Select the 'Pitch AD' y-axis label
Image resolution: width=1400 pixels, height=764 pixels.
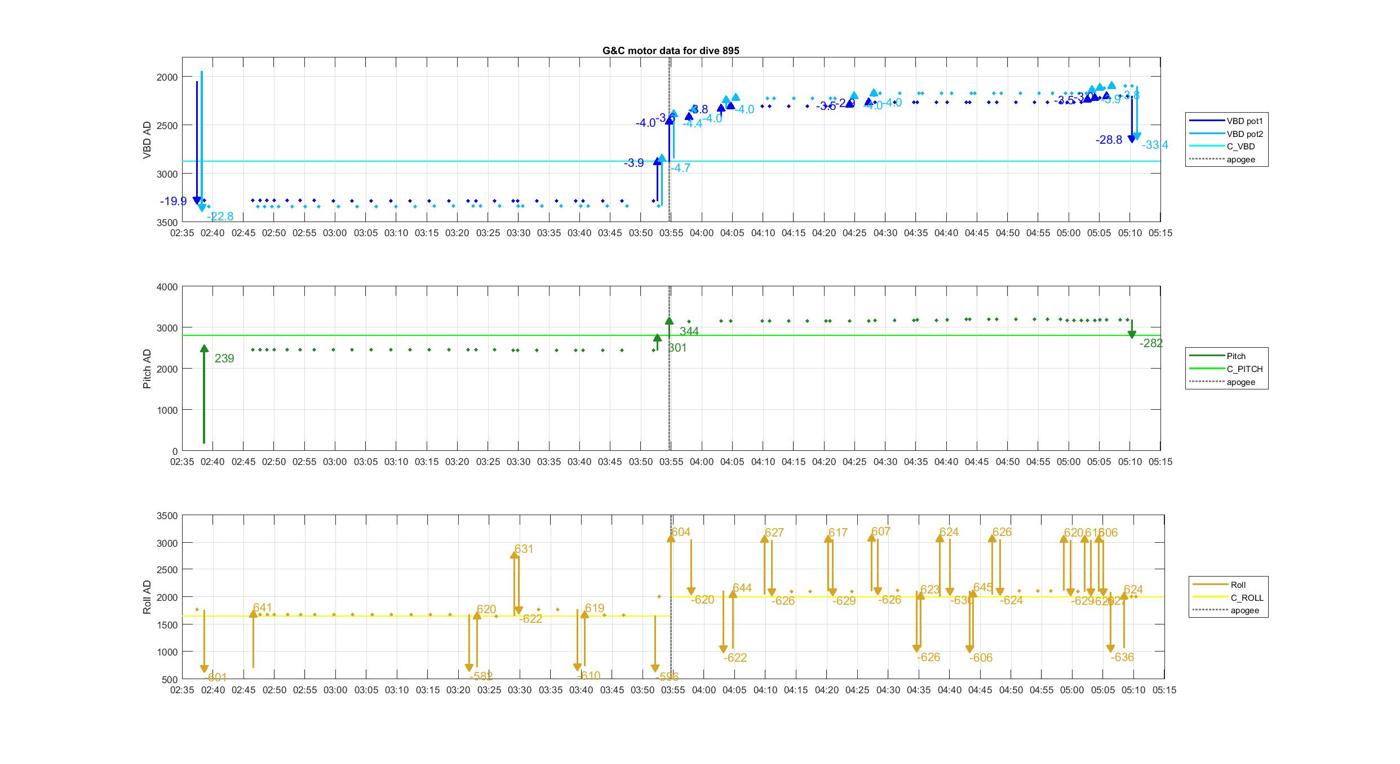pos(147,369)
